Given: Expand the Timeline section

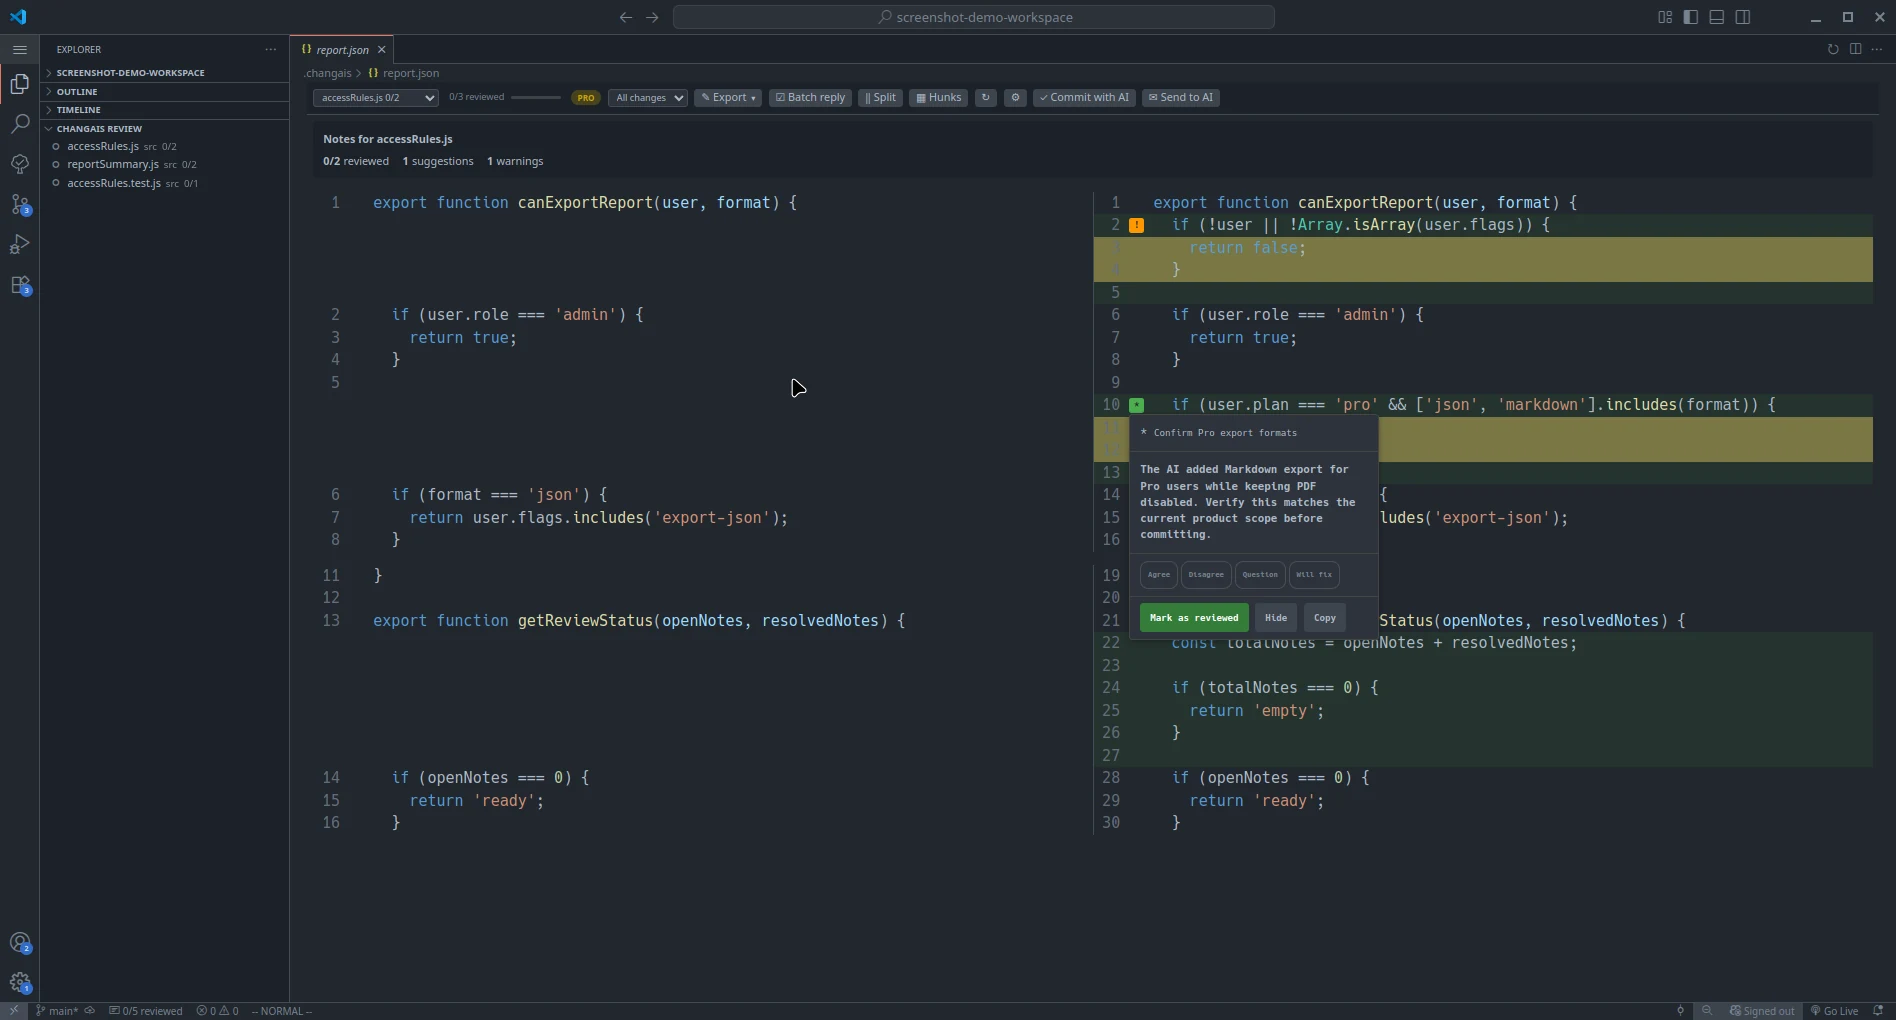Looking at the screenshot, I should 165,110.
